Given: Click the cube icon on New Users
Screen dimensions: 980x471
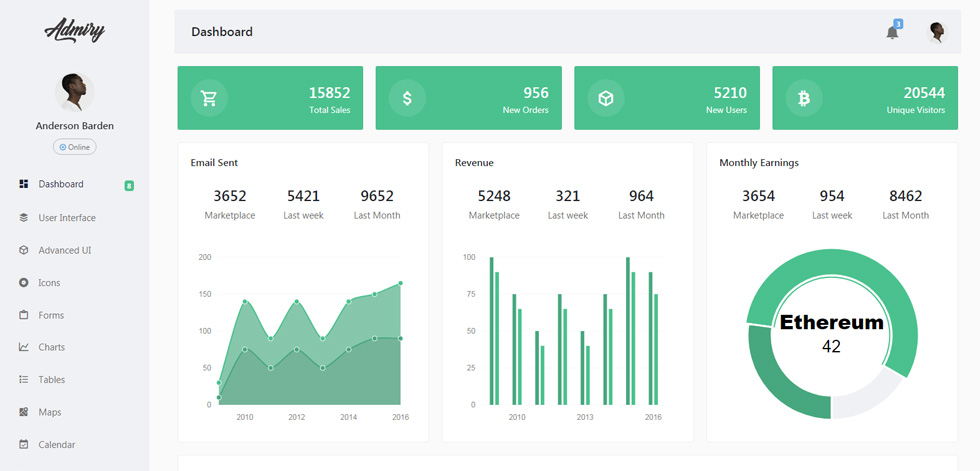Looking at the screenshot, I should (x=606, y=98).
